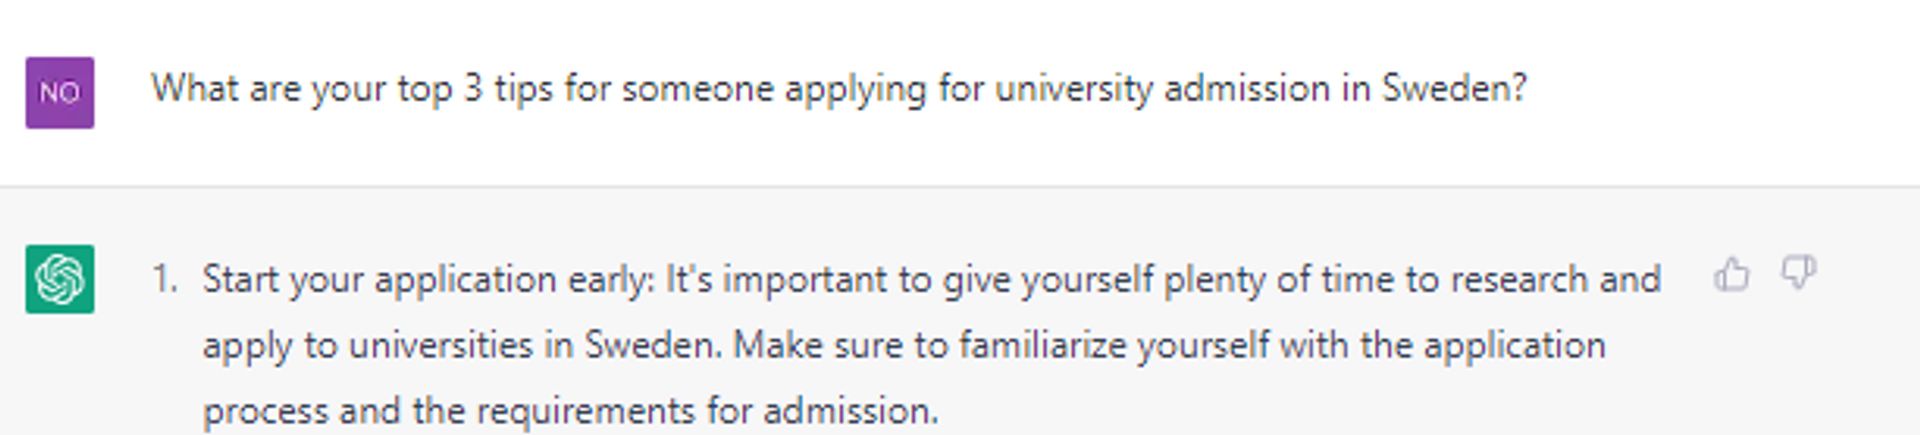Click the number 3 in the question
This screenshot has height=435, width=1920.
coord(473,88)
